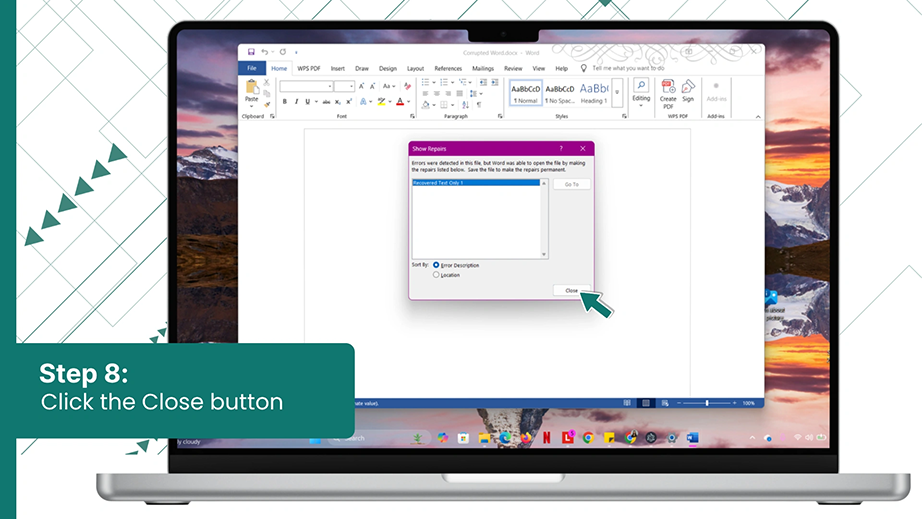Click the 100% zoom level
The height and width of the screenshot is (519, 922).
click(749, 403)
